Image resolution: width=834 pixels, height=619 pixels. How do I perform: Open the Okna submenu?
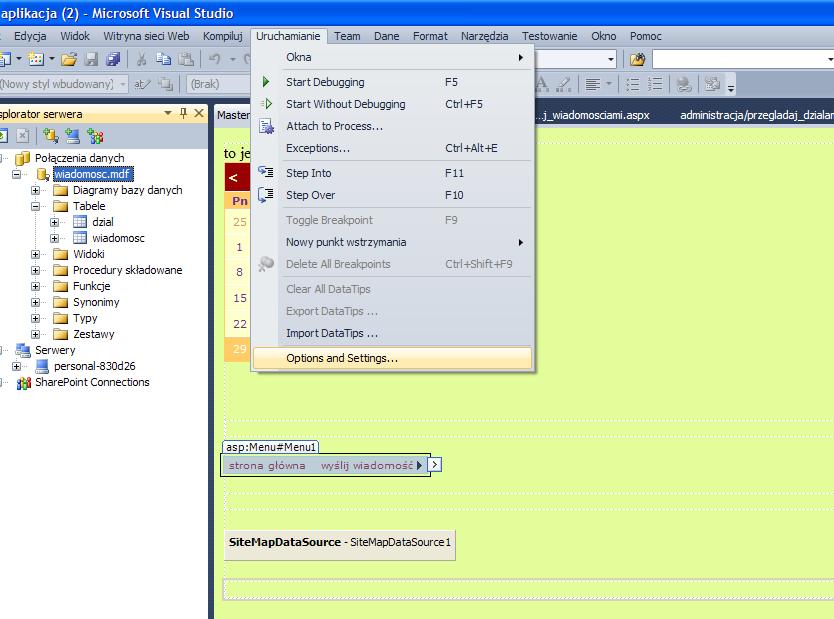pyautogui.click(x=392, y=57)
